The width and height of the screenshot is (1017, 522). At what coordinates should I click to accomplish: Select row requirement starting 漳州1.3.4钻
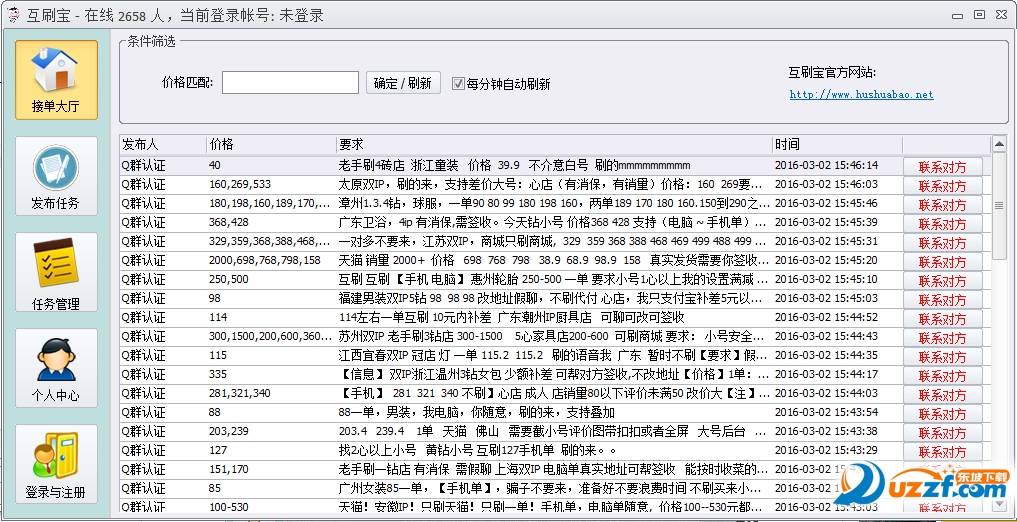tap(553, 203)
